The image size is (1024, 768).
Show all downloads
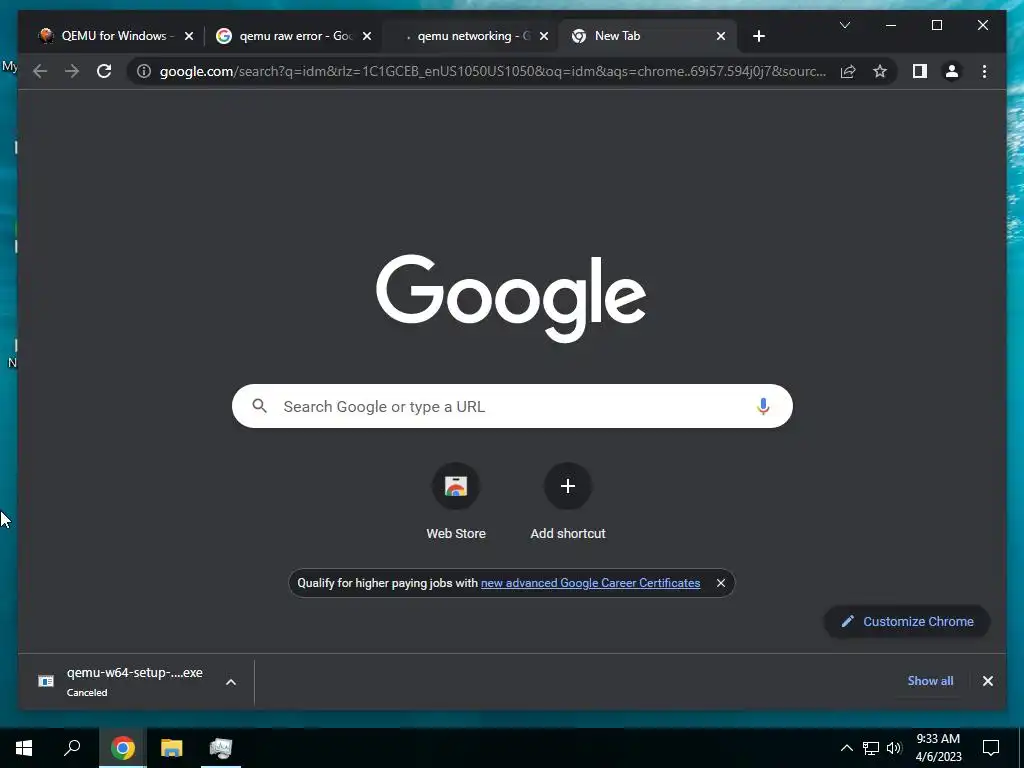[x=930, y=681]
